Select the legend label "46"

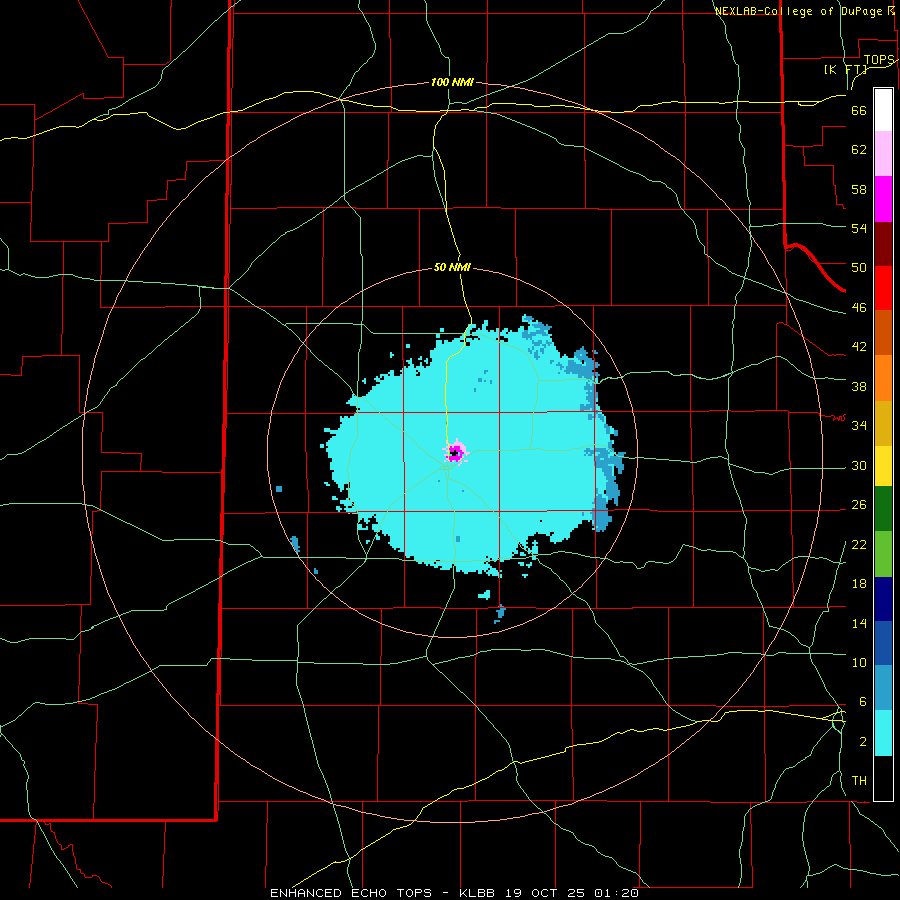pyautogui.click(x=859, y=307)
